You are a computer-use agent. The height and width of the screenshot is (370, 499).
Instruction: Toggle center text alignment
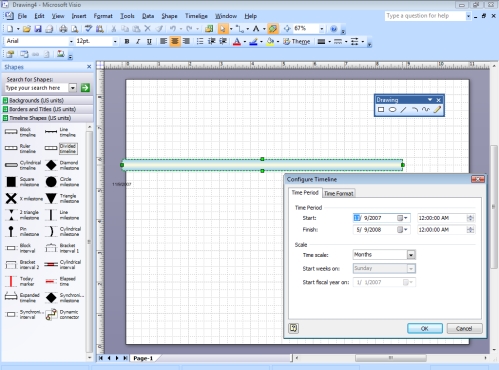175,41
